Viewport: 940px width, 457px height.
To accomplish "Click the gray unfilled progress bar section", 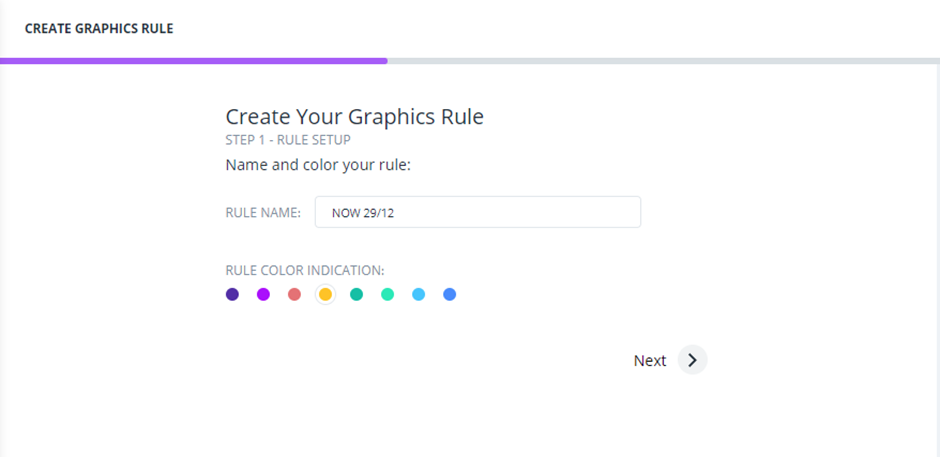I will (662, 61).
